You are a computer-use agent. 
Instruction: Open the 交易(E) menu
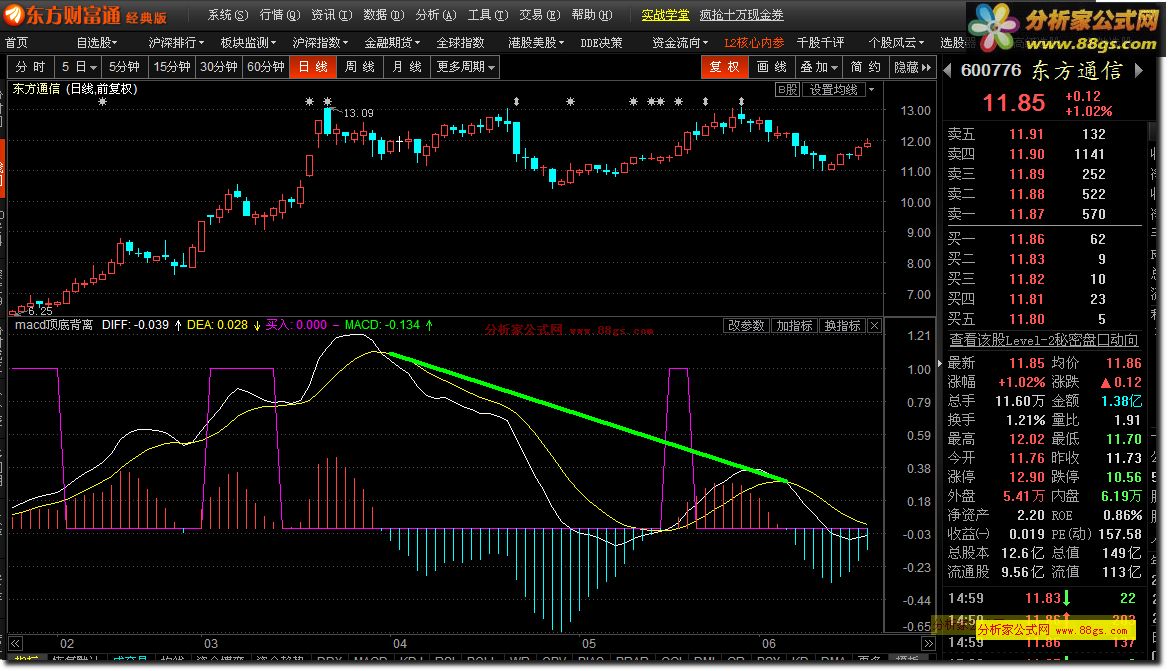(x=540, y=15)
